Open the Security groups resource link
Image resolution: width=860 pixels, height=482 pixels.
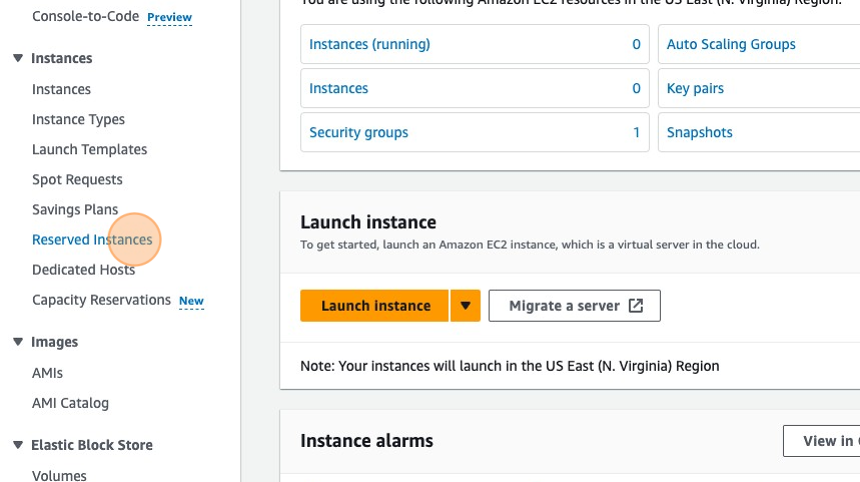[x=358, y=132]
